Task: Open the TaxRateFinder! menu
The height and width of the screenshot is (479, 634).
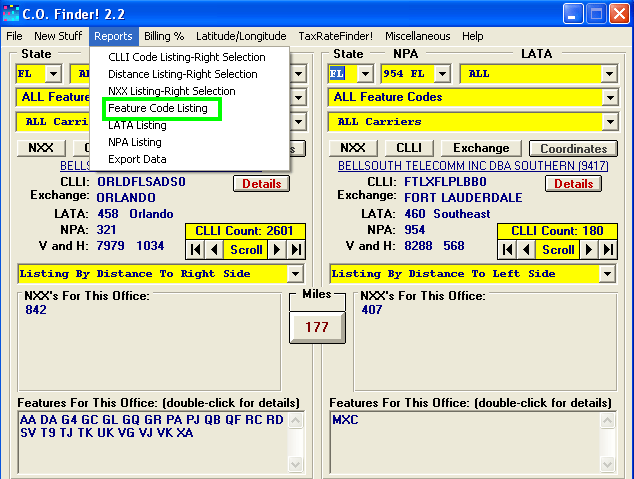Action: point(336,36)
